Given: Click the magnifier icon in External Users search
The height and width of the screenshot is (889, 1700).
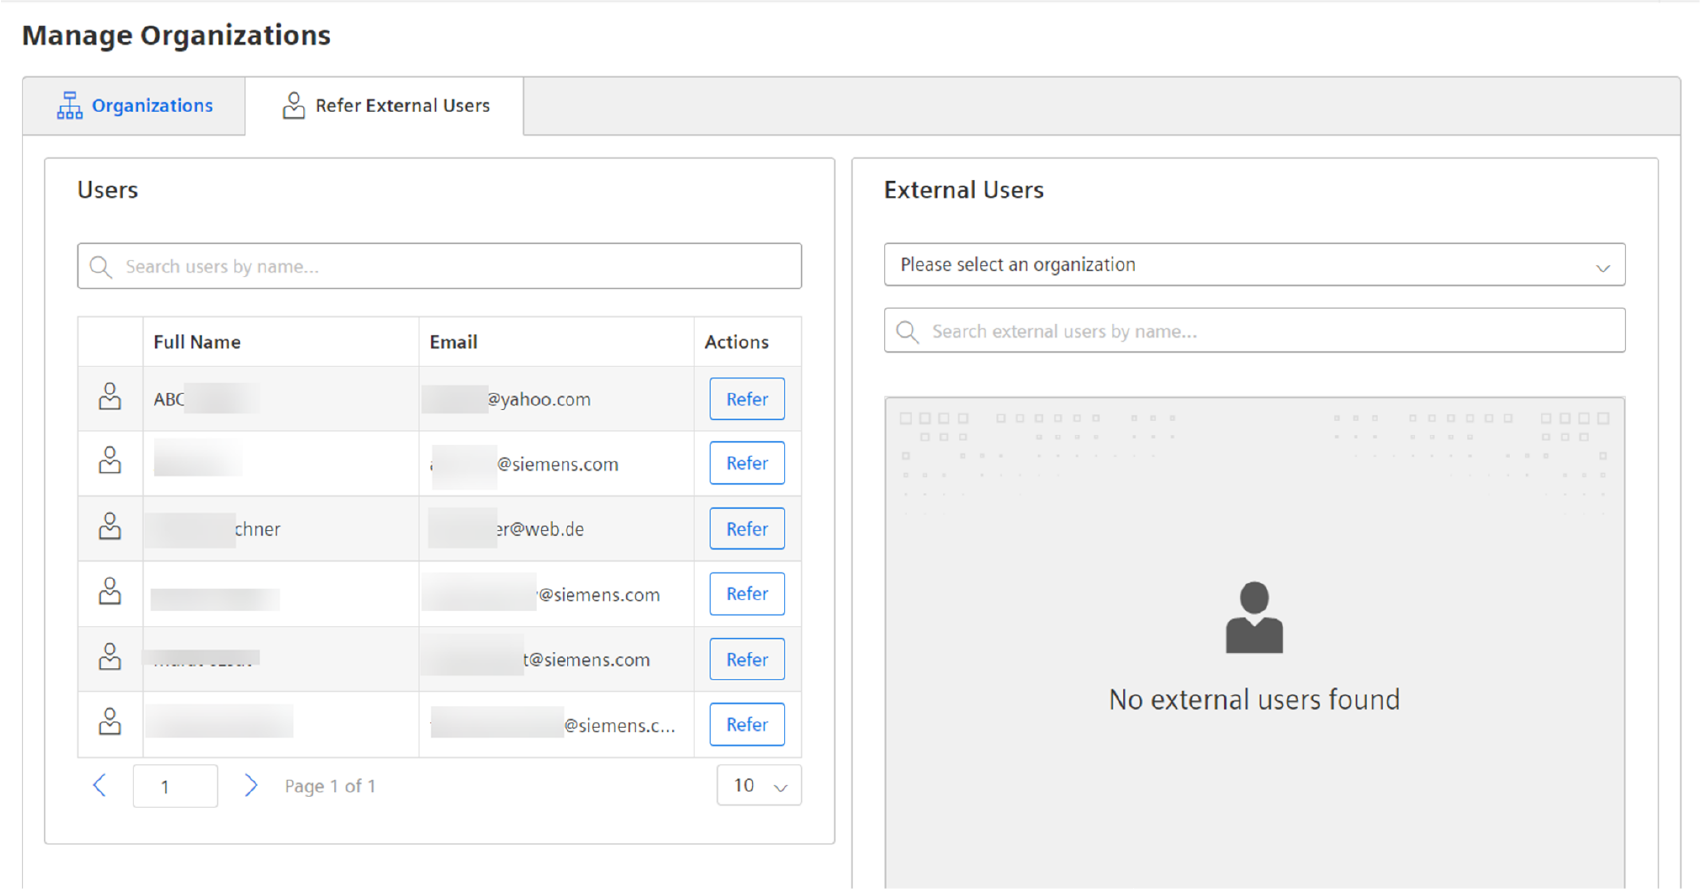Looking at the screenshot, I should coord(907,332).
